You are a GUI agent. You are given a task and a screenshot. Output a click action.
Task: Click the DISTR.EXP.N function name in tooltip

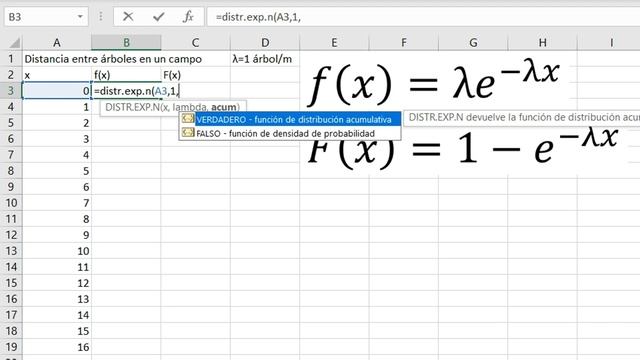132,107
